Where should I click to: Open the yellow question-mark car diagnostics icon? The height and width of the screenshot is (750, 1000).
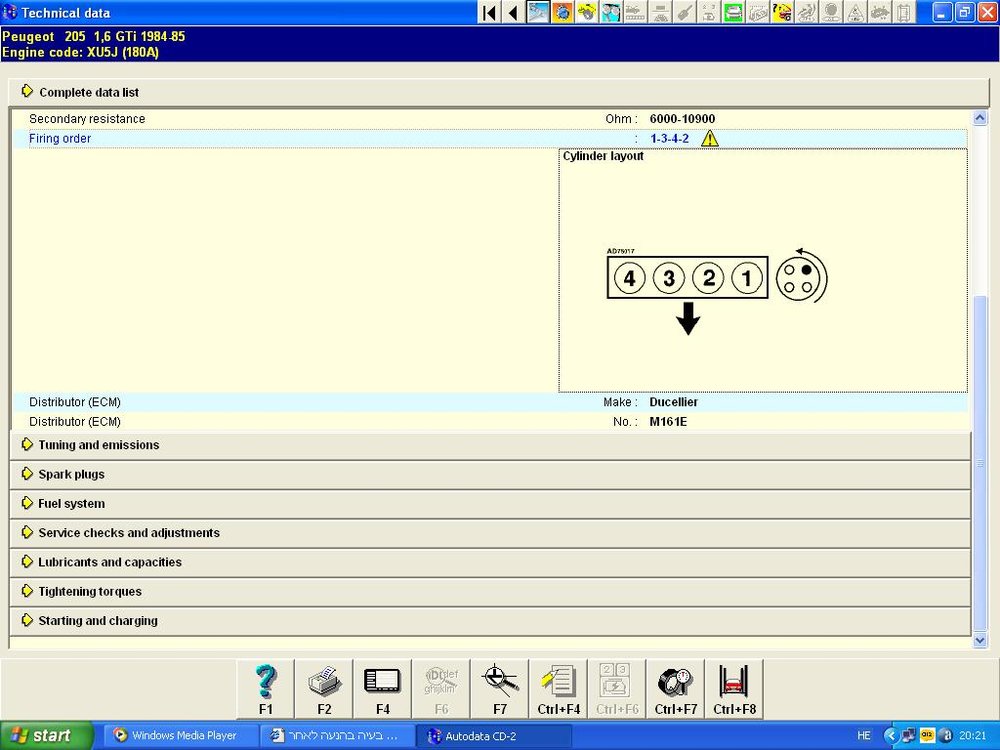782,12
